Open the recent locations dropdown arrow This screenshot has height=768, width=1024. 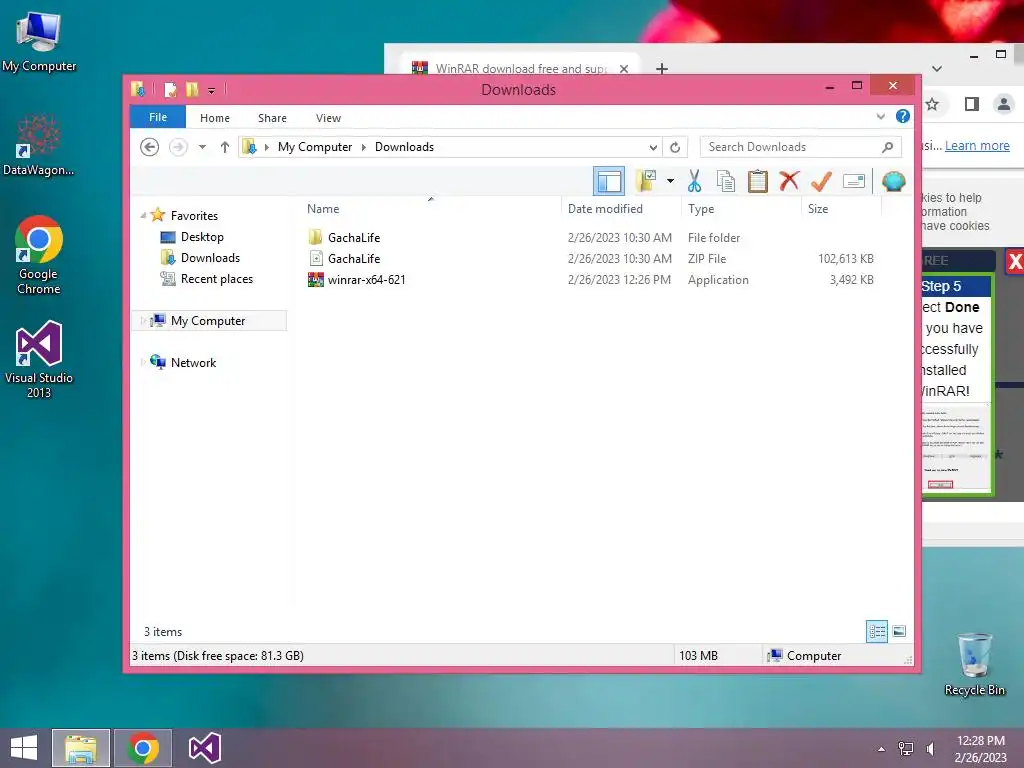pos(202,147)
